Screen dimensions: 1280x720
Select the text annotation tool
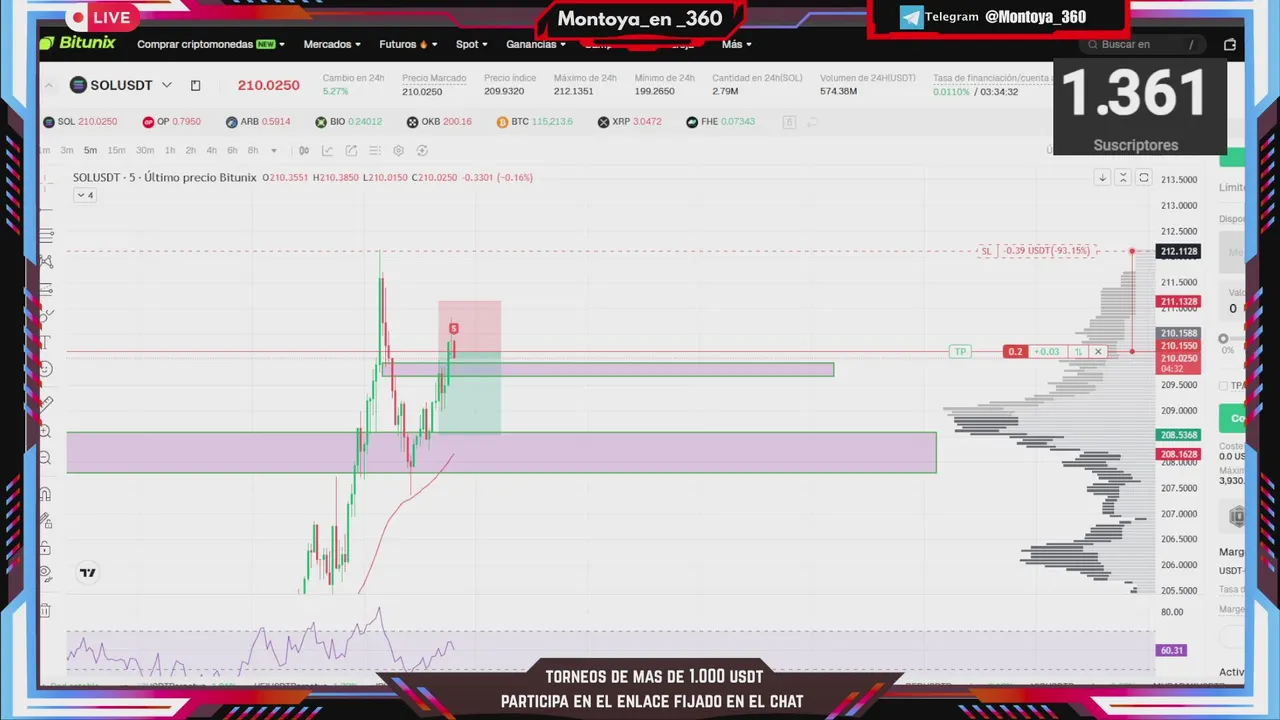(x=46, y=342)
